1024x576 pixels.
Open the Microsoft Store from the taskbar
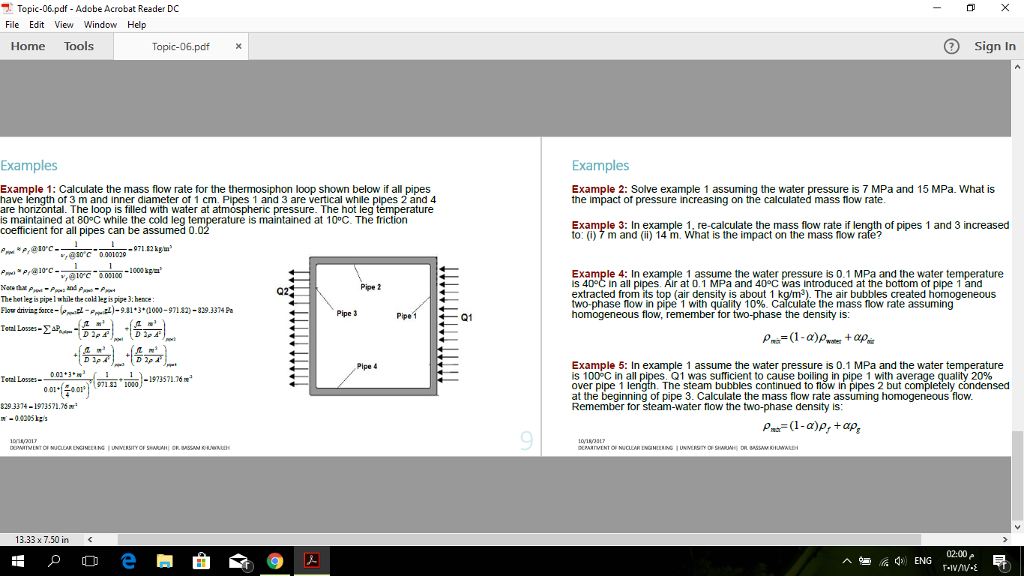(x=202, y=561)
